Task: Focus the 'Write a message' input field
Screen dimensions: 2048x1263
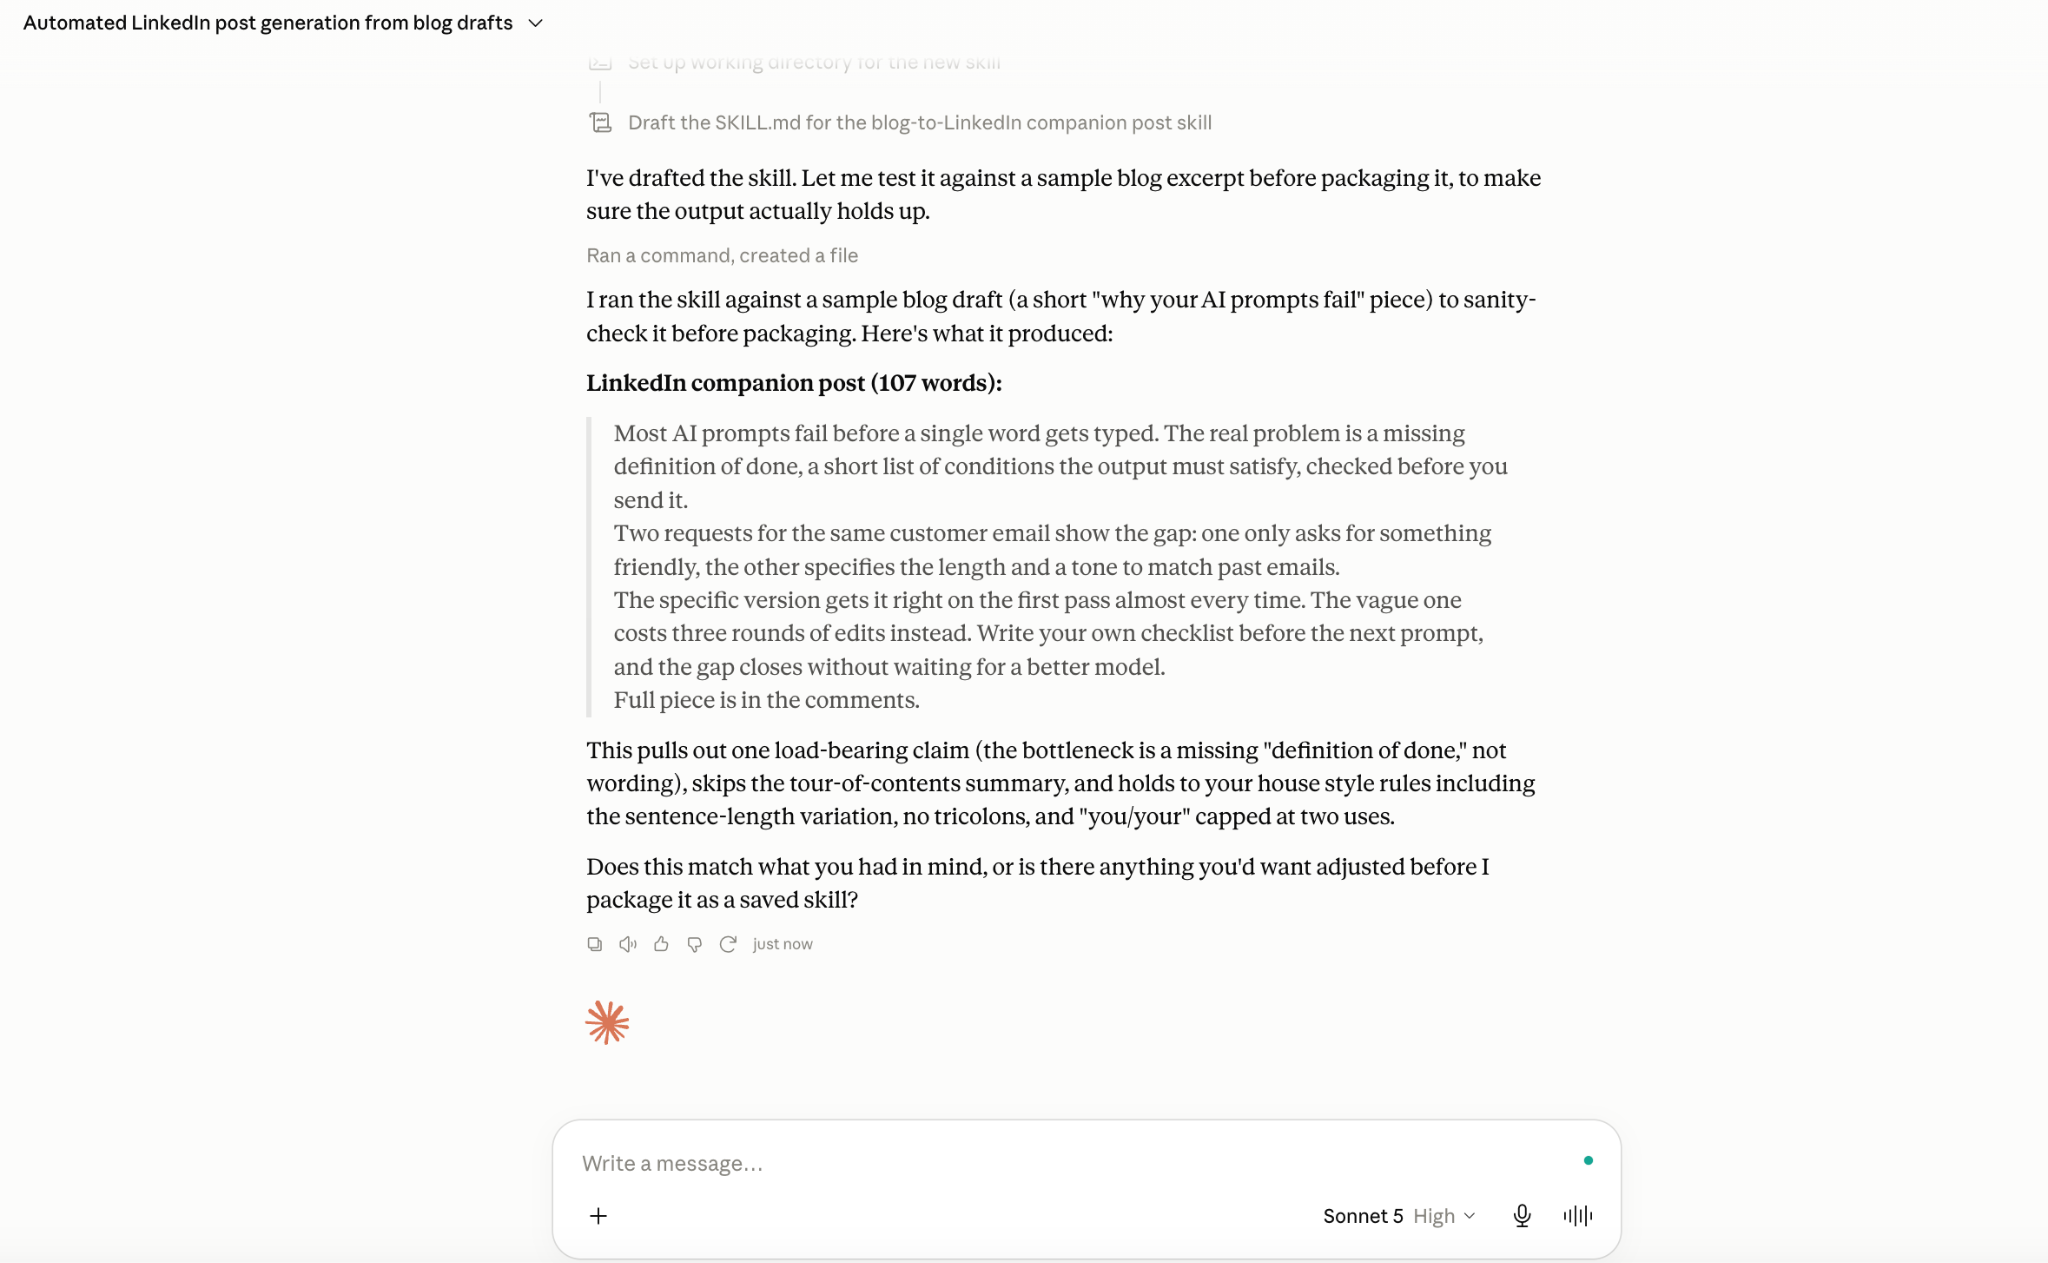Action: (x=1070, y=1163)
